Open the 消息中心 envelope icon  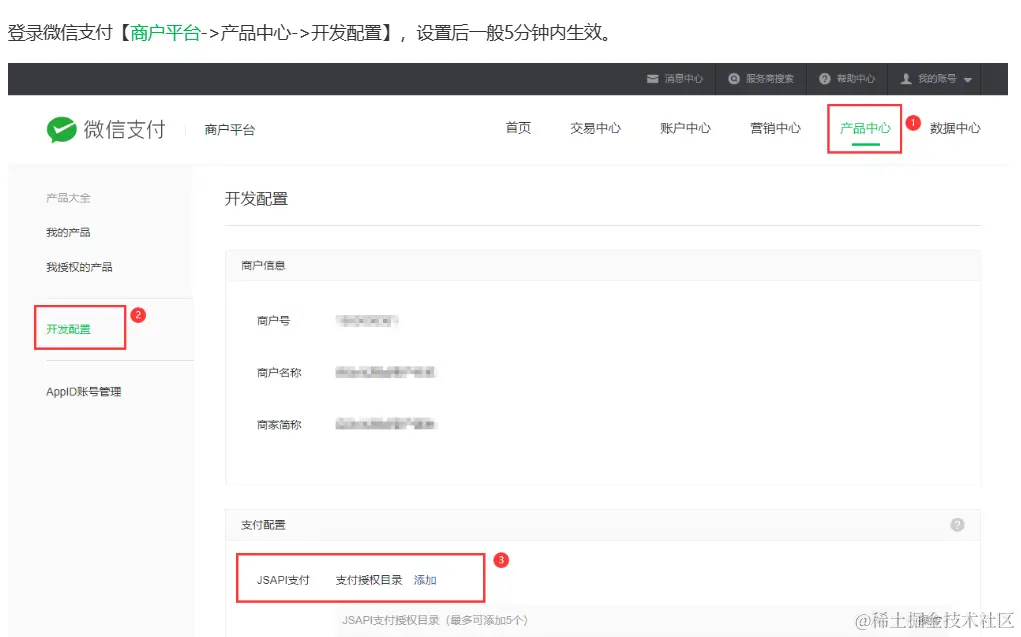click(652, 79)
